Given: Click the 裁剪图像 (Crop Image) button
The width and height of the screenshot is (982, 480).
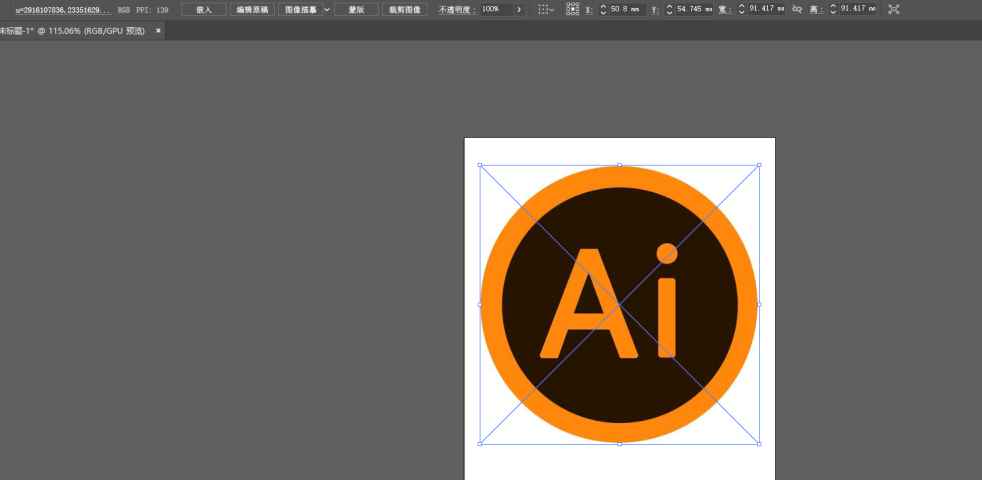Looking at the screenshot, I should [x=405, y=9].
